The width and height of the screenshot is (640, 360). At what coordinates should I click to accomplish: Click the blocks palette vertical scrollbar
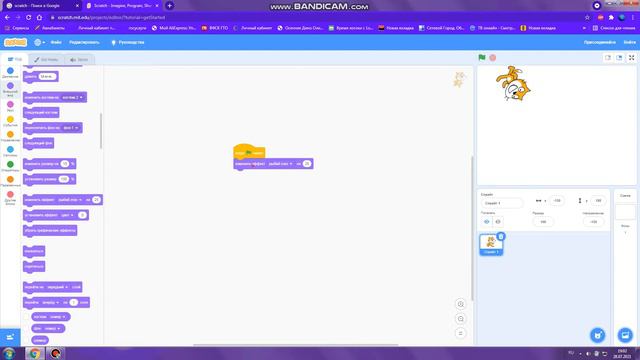click(x=101, y=131)
